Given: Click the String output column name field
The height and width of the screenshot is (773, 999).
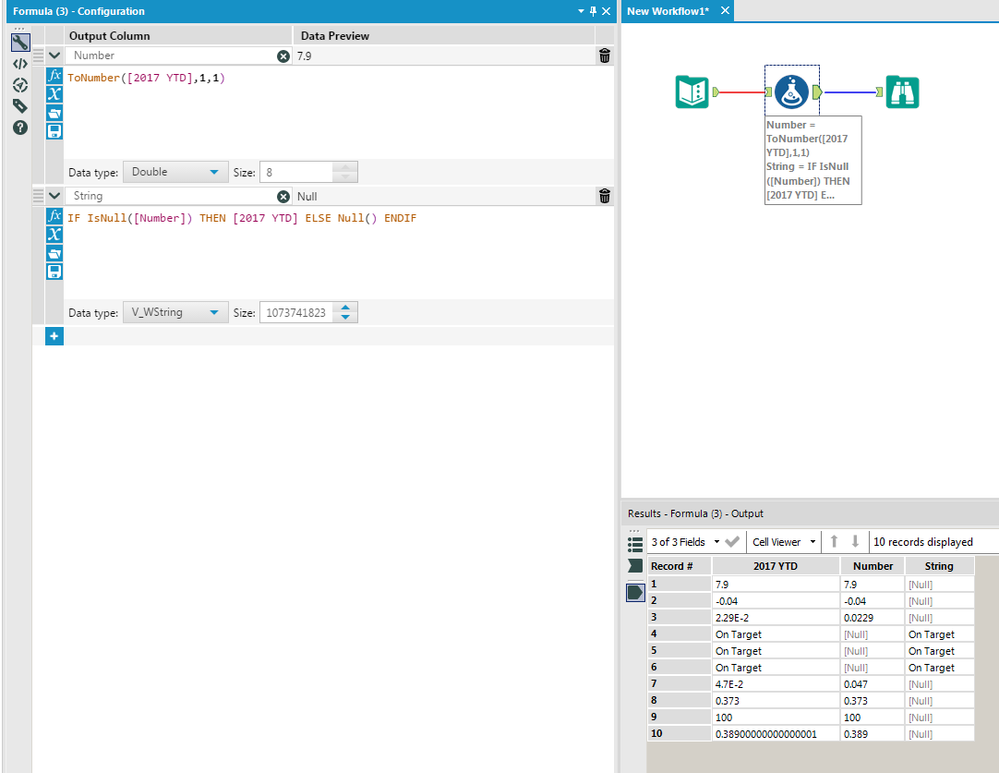Looking at the screenshot, I should click(171, 196).
